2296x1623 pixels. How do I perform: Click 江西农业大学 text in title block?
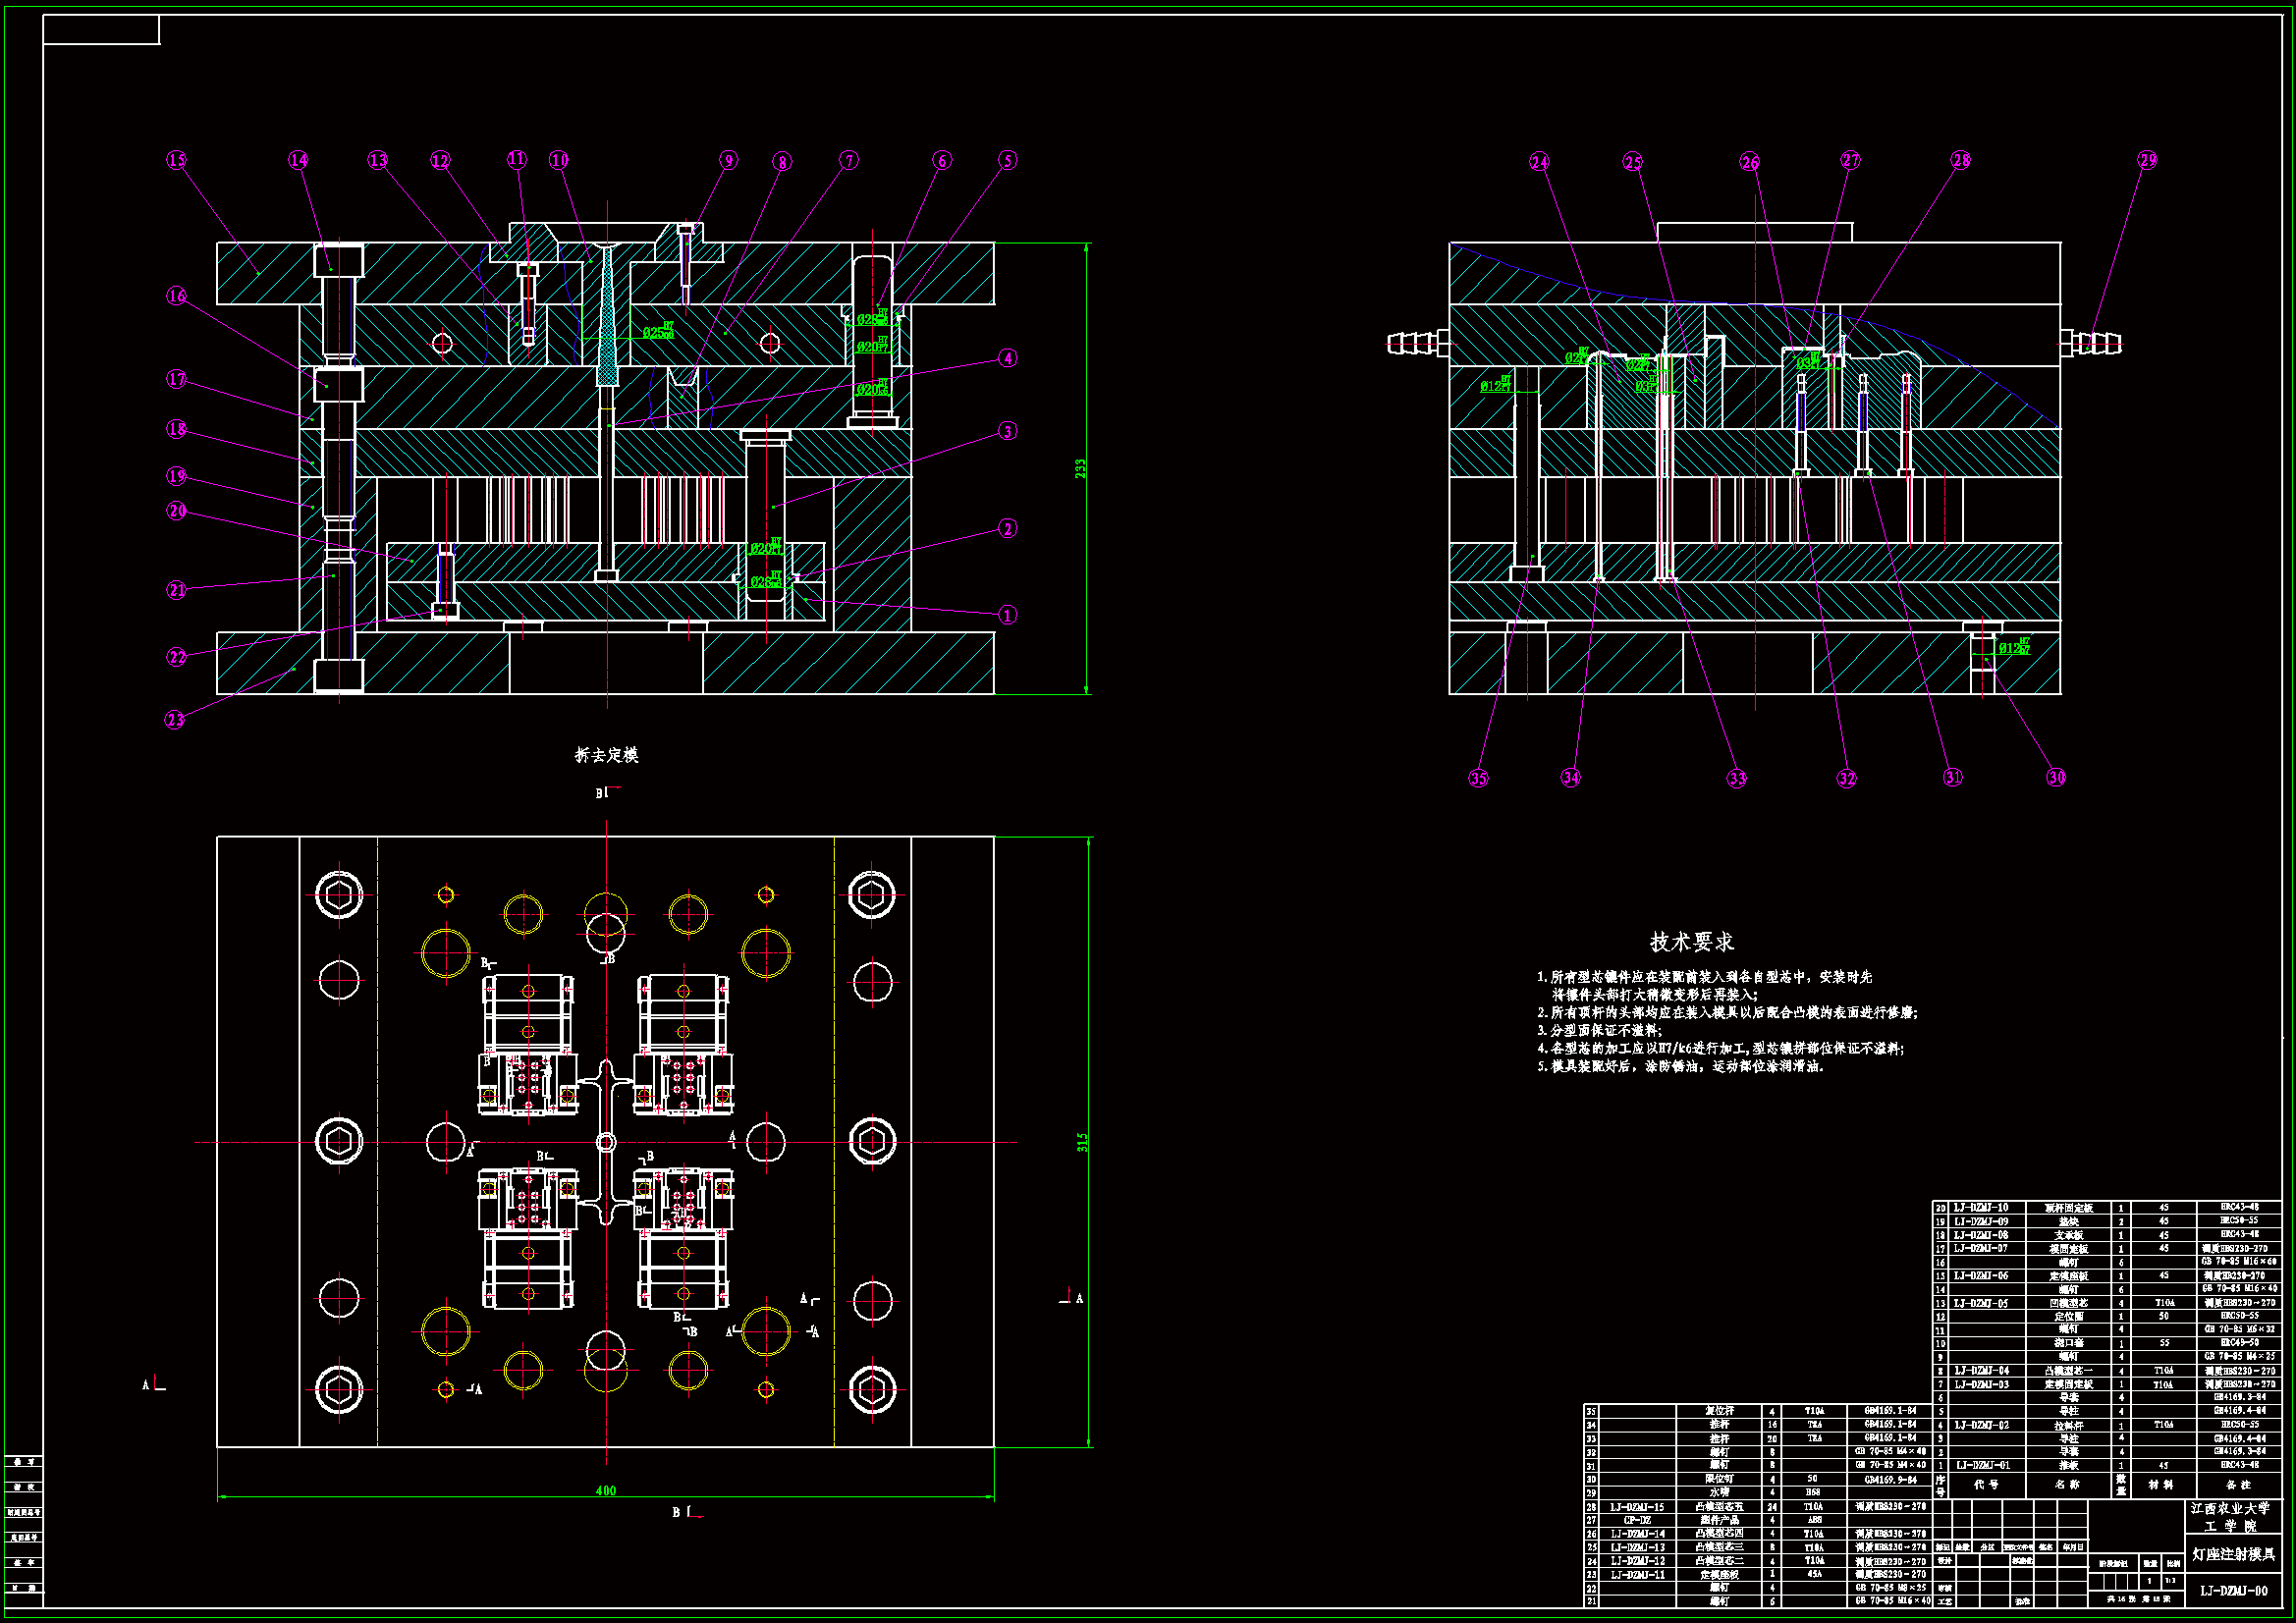coord(2230,1508)
